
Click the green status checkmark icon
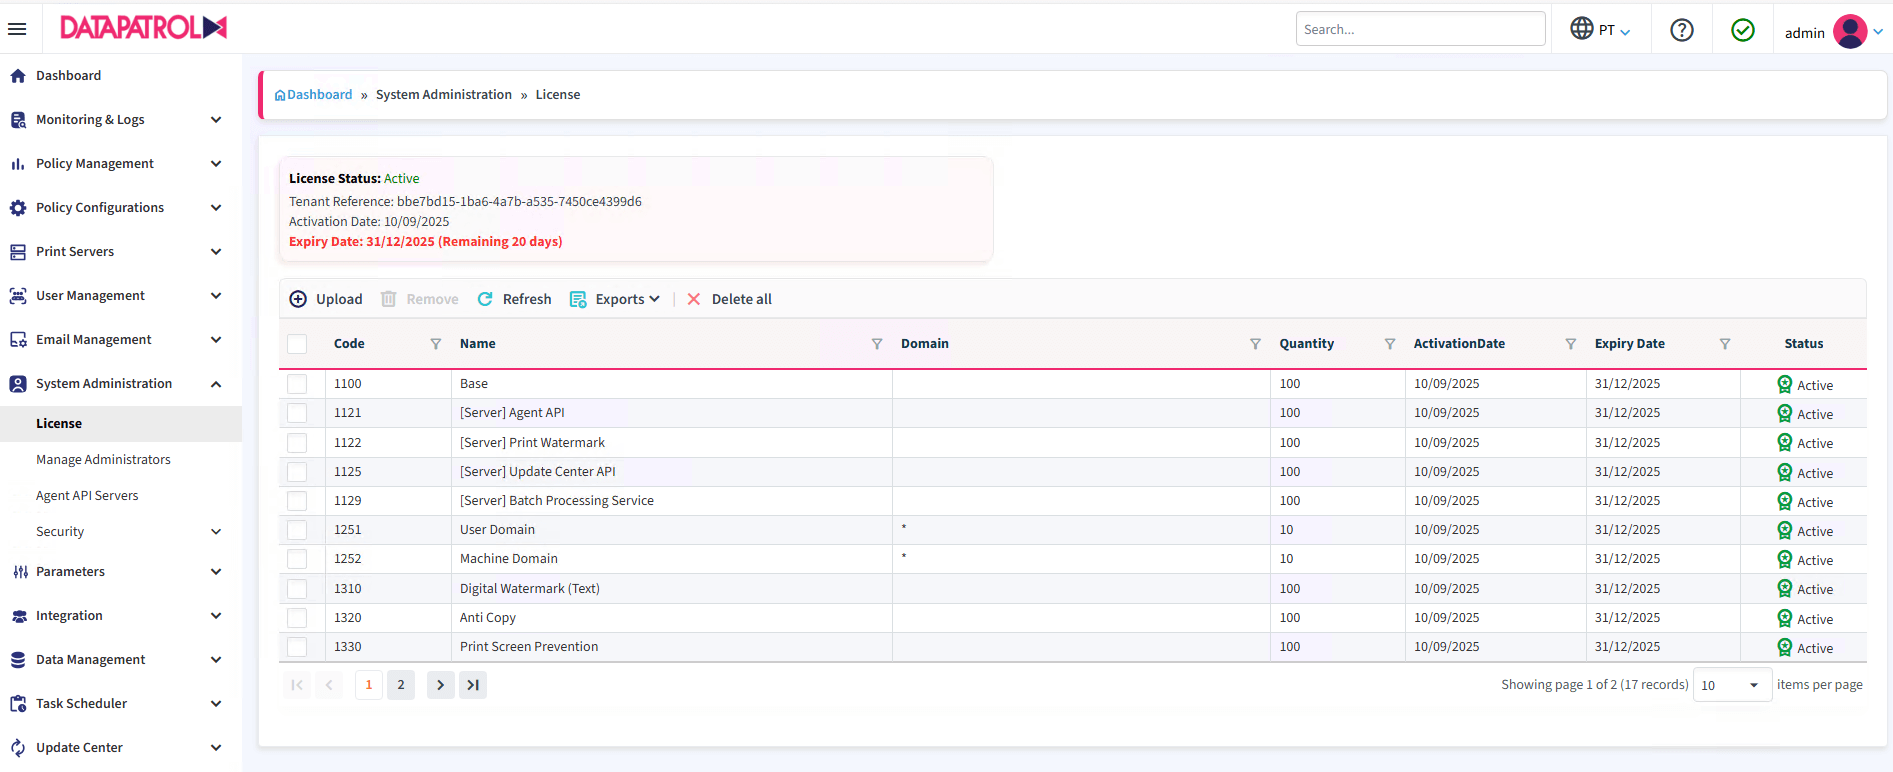1742,30
